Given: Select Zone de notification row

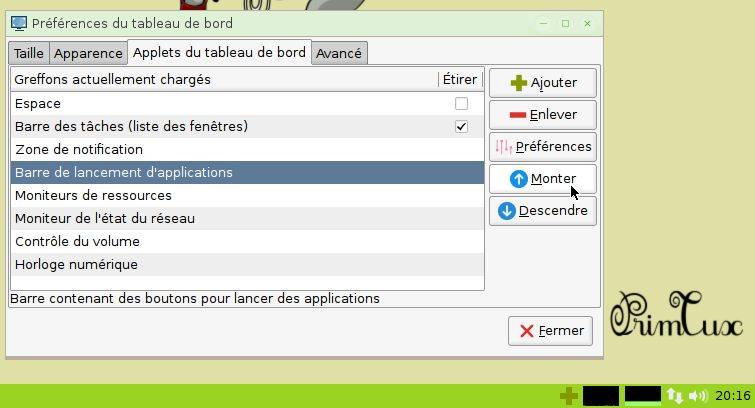Looking at the screenshot, I should pos(247,150).
